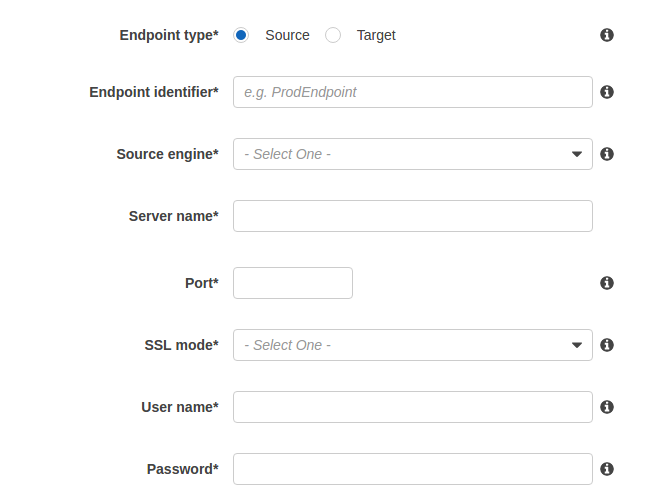Click the Endpoint identifier info icon
The image size is (670, 504).
[x=606, y=92]
